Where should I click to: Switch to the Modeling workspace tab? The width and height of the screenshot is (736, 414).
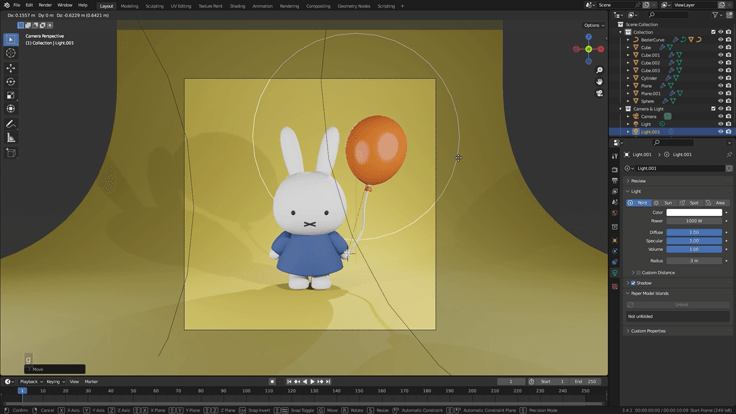(130, 6)
